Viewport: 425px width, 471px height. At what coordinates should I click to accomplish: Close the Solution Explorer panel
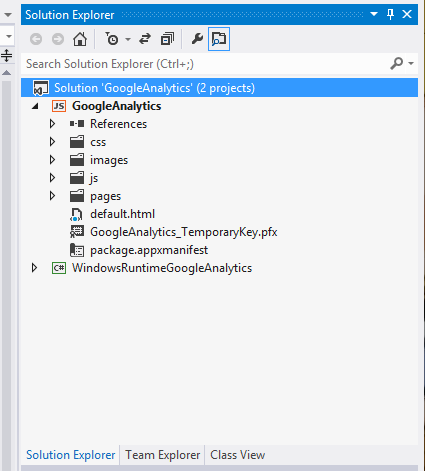(x=407, y=14)
